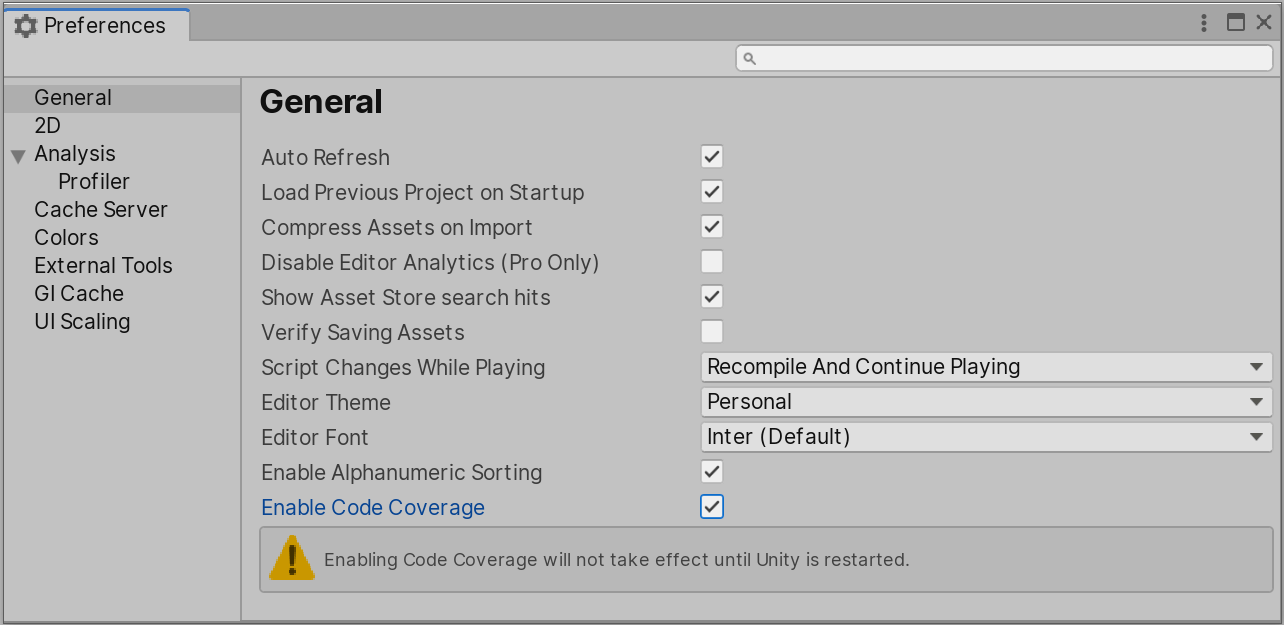Select the Colors settings category

[66, 238]
